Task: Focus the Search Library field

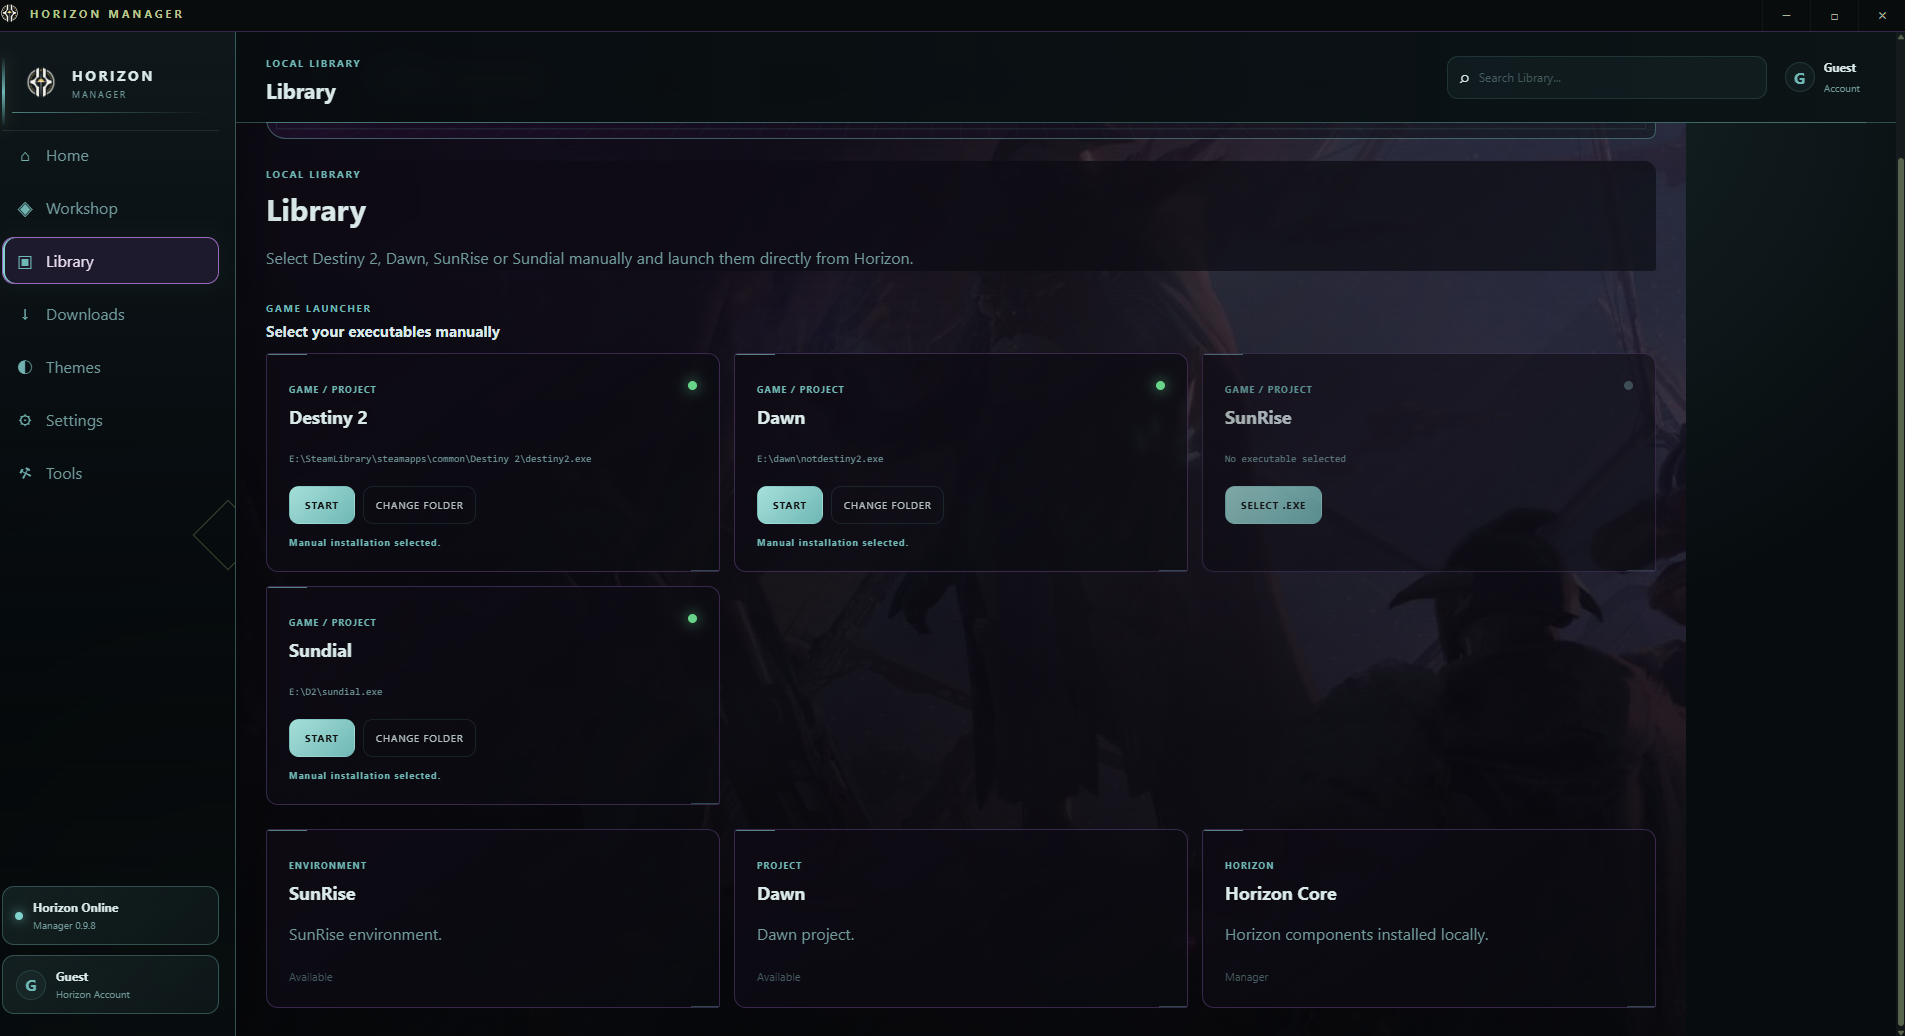Action: (x=1606, y=78)
